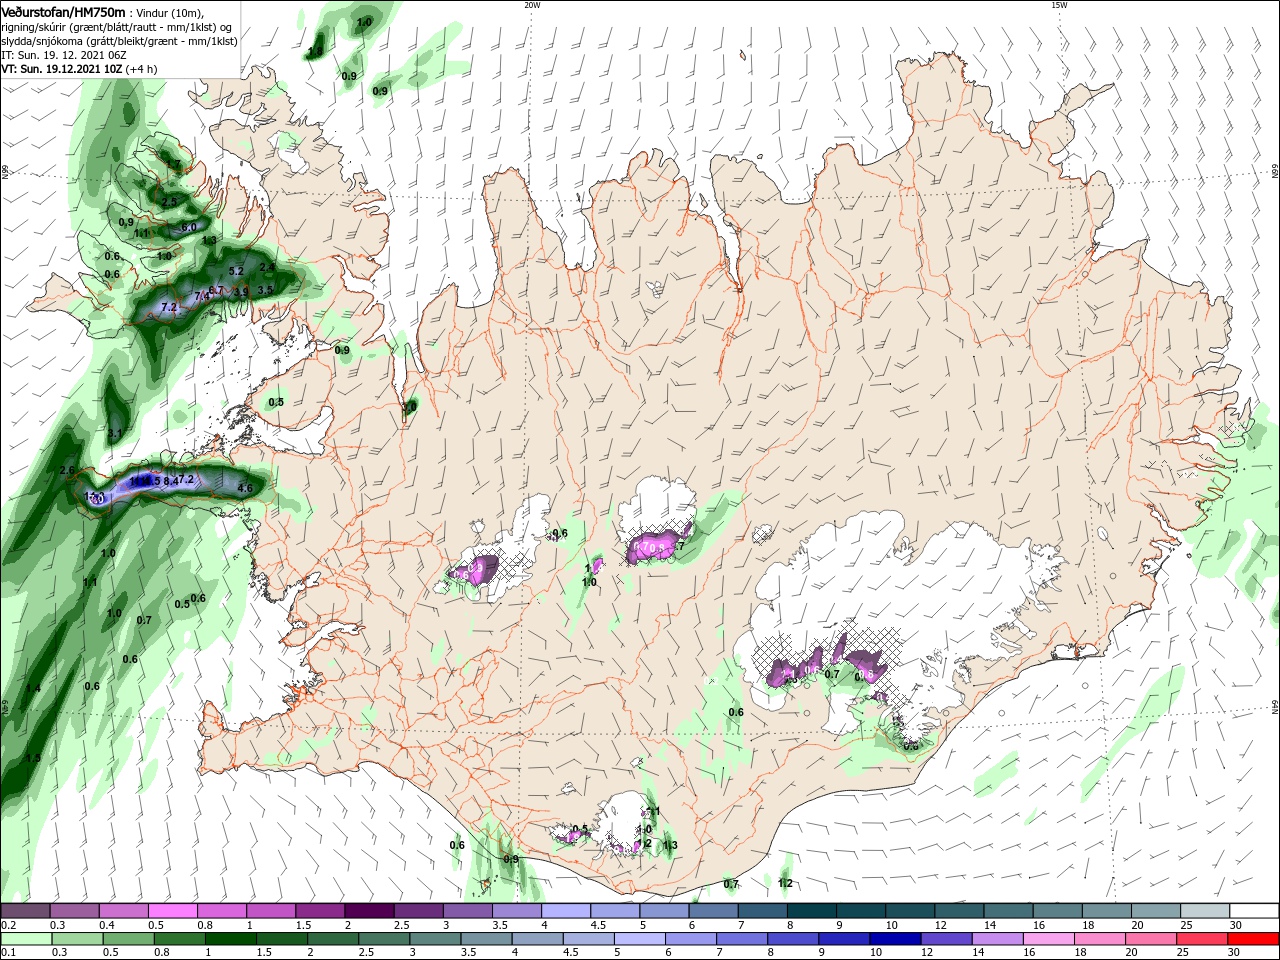Click the 'VT: Sun. 19.12.2021 10Z' valid time
The image size is (1280, 960).
coord(60,69)
